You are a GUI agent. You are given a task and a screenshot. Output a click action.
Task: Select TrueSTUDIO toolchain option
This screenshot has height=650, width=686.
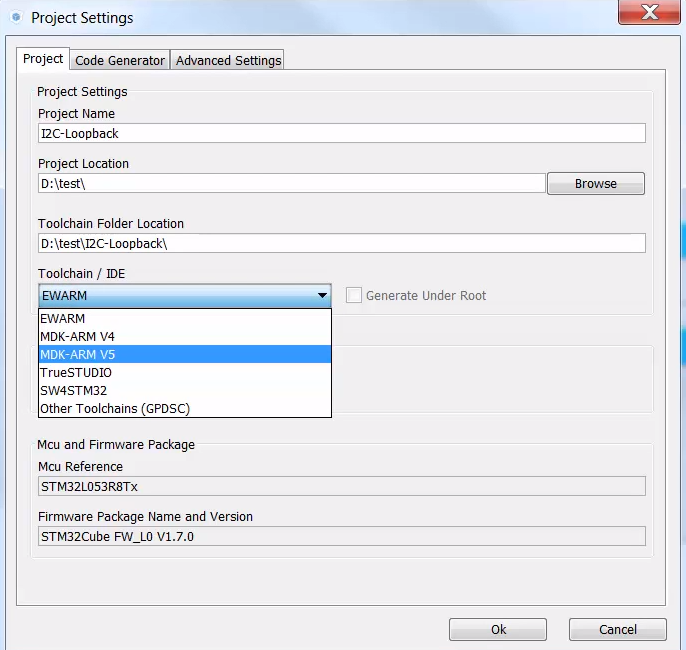pyautogui.click(x=185, y=372)
